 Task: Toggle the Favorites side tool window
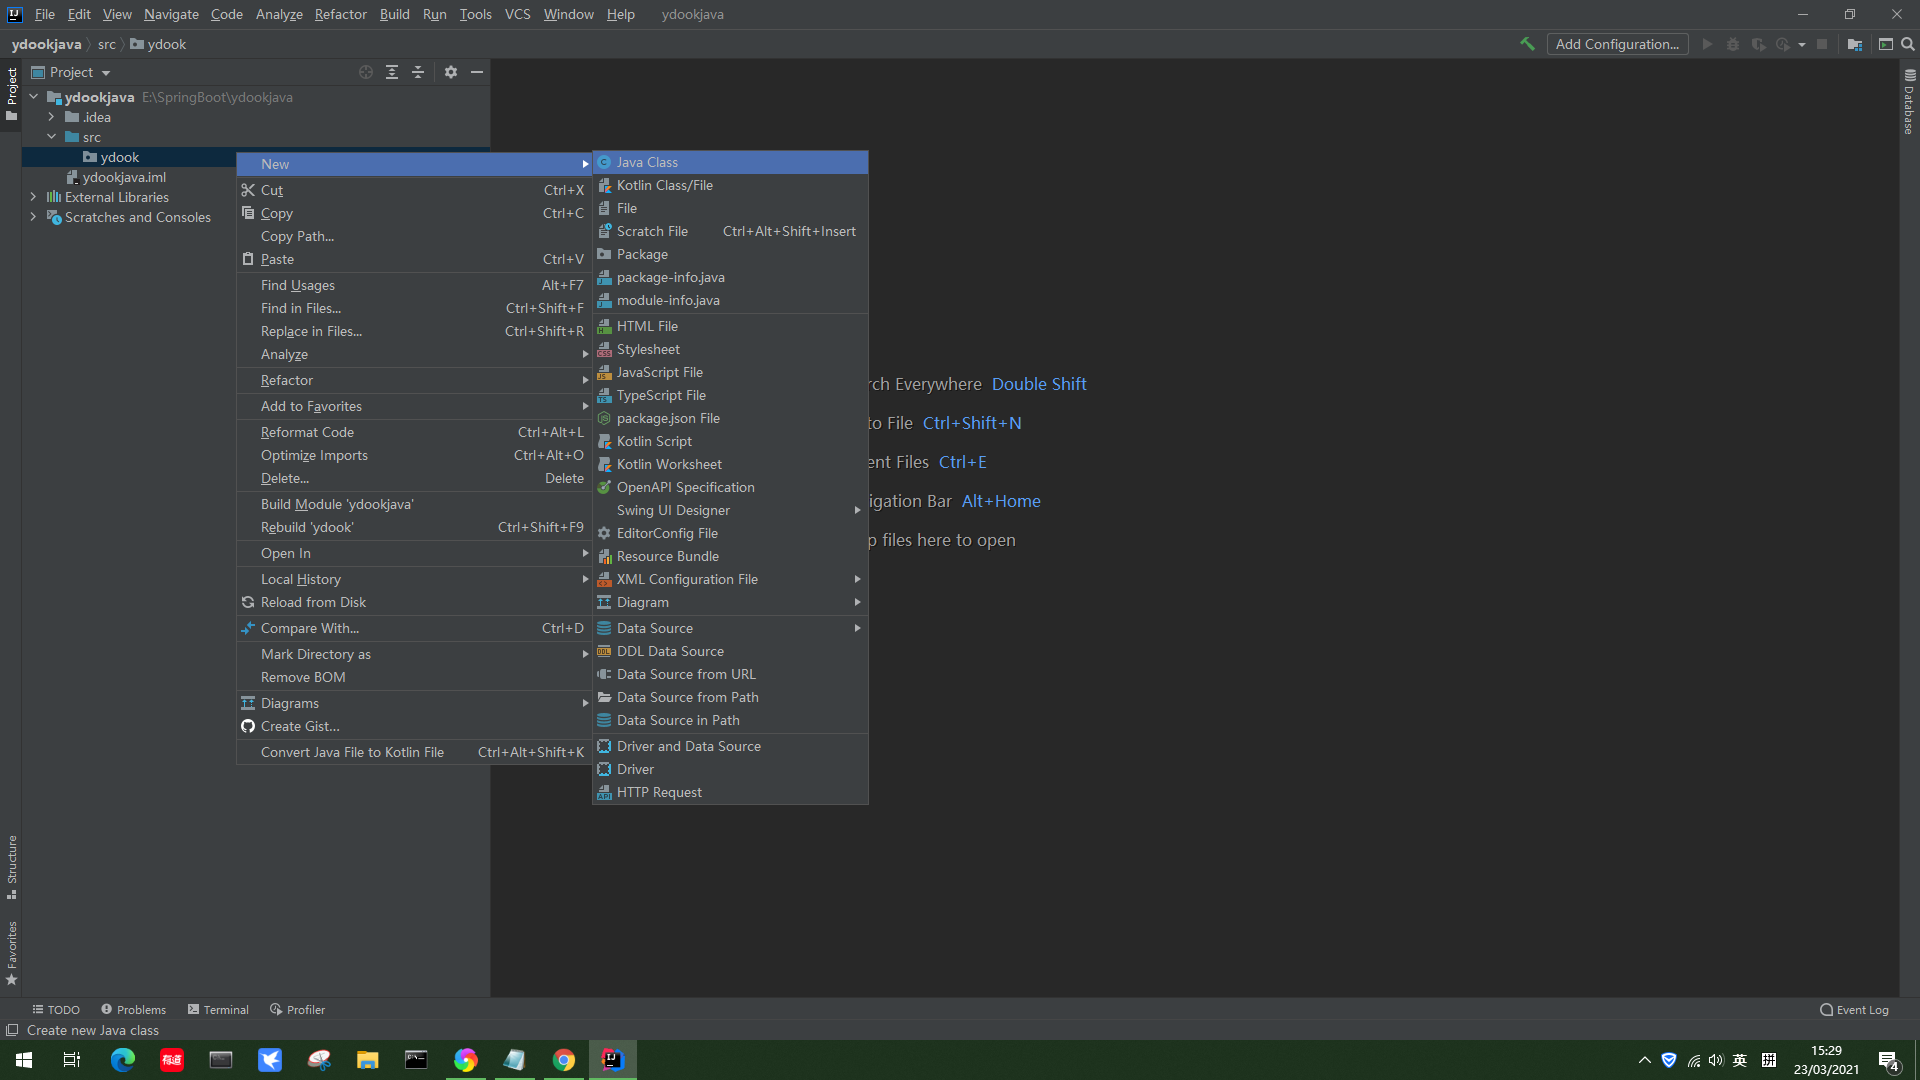coord(12,950)
